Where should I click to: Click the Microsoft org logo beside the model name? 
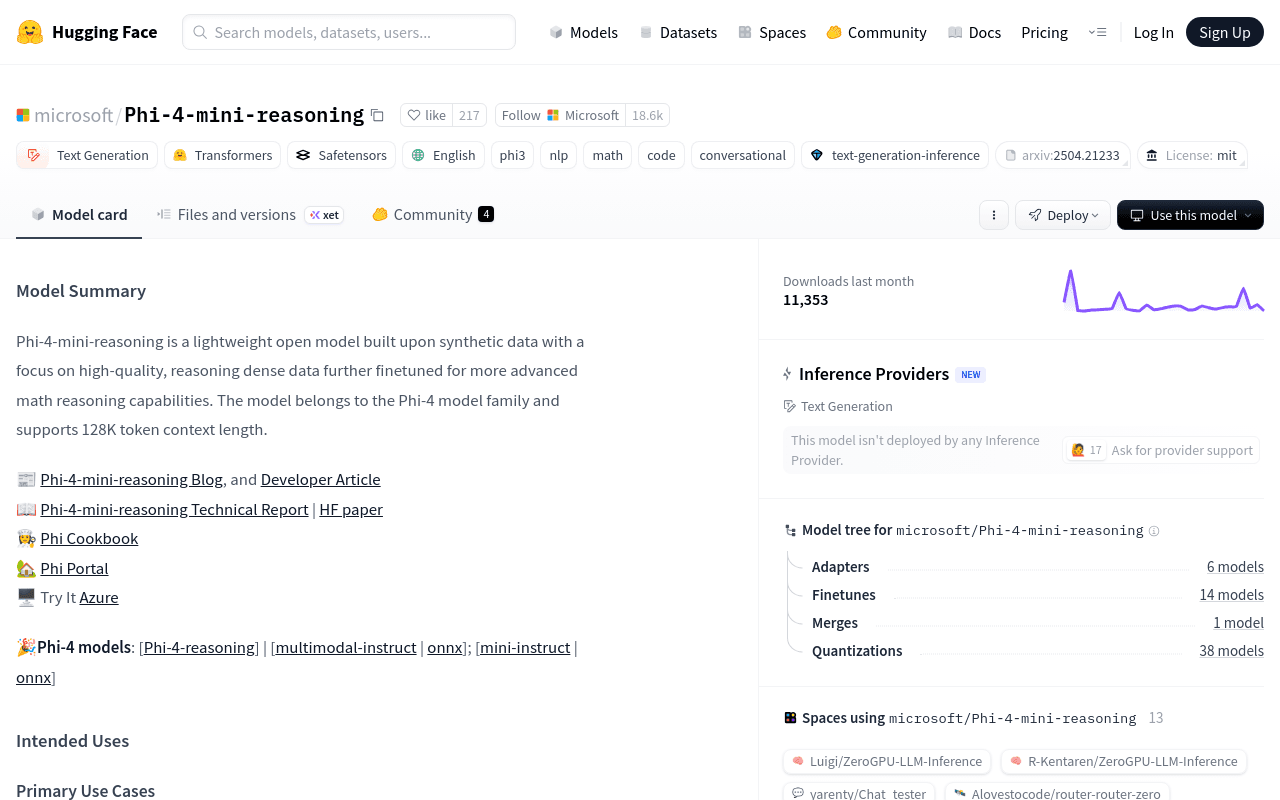pos(23,115)
